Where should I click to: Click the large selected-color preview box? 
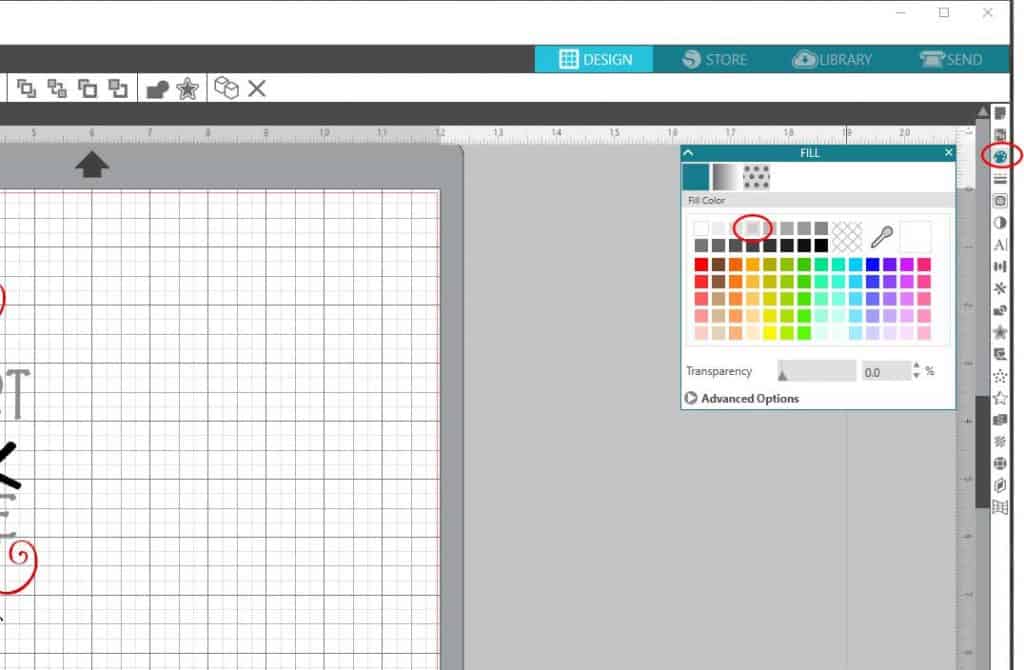[x=916, y=236]
